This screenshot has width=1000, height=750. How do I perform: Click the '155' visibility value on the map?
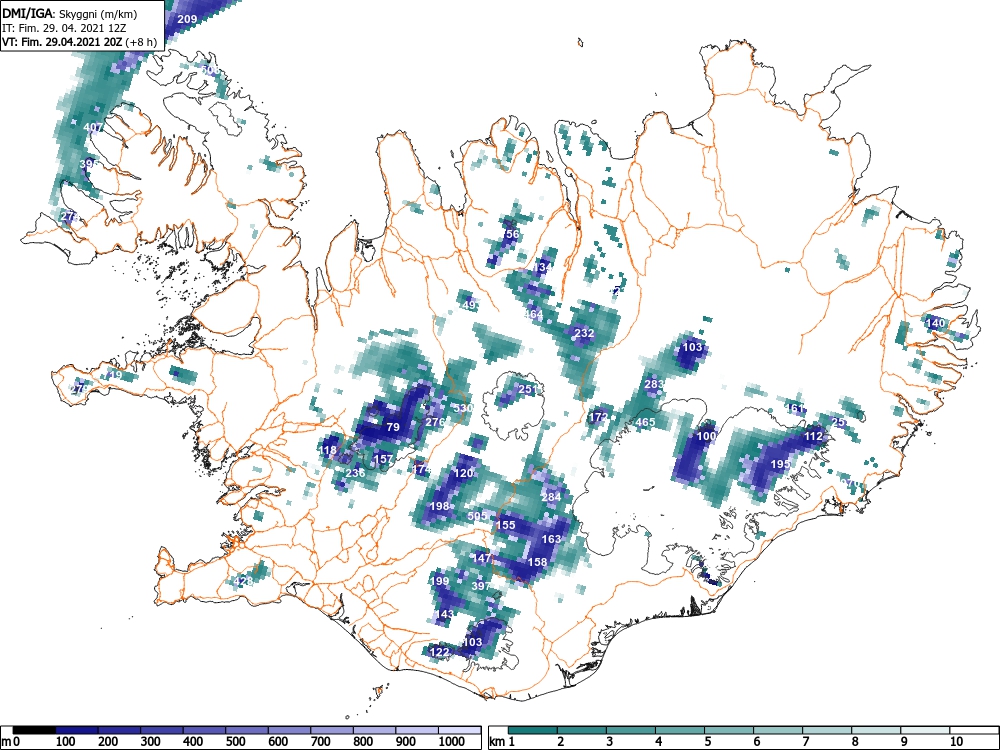pyautogui.click(x=506, y=525)
